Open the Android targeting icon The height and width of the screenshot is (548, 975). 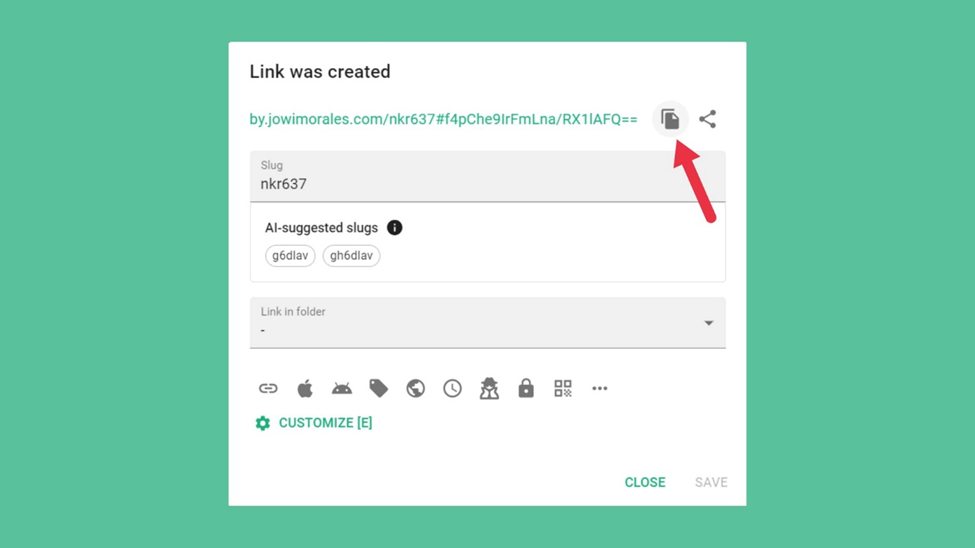pos(341,388)
